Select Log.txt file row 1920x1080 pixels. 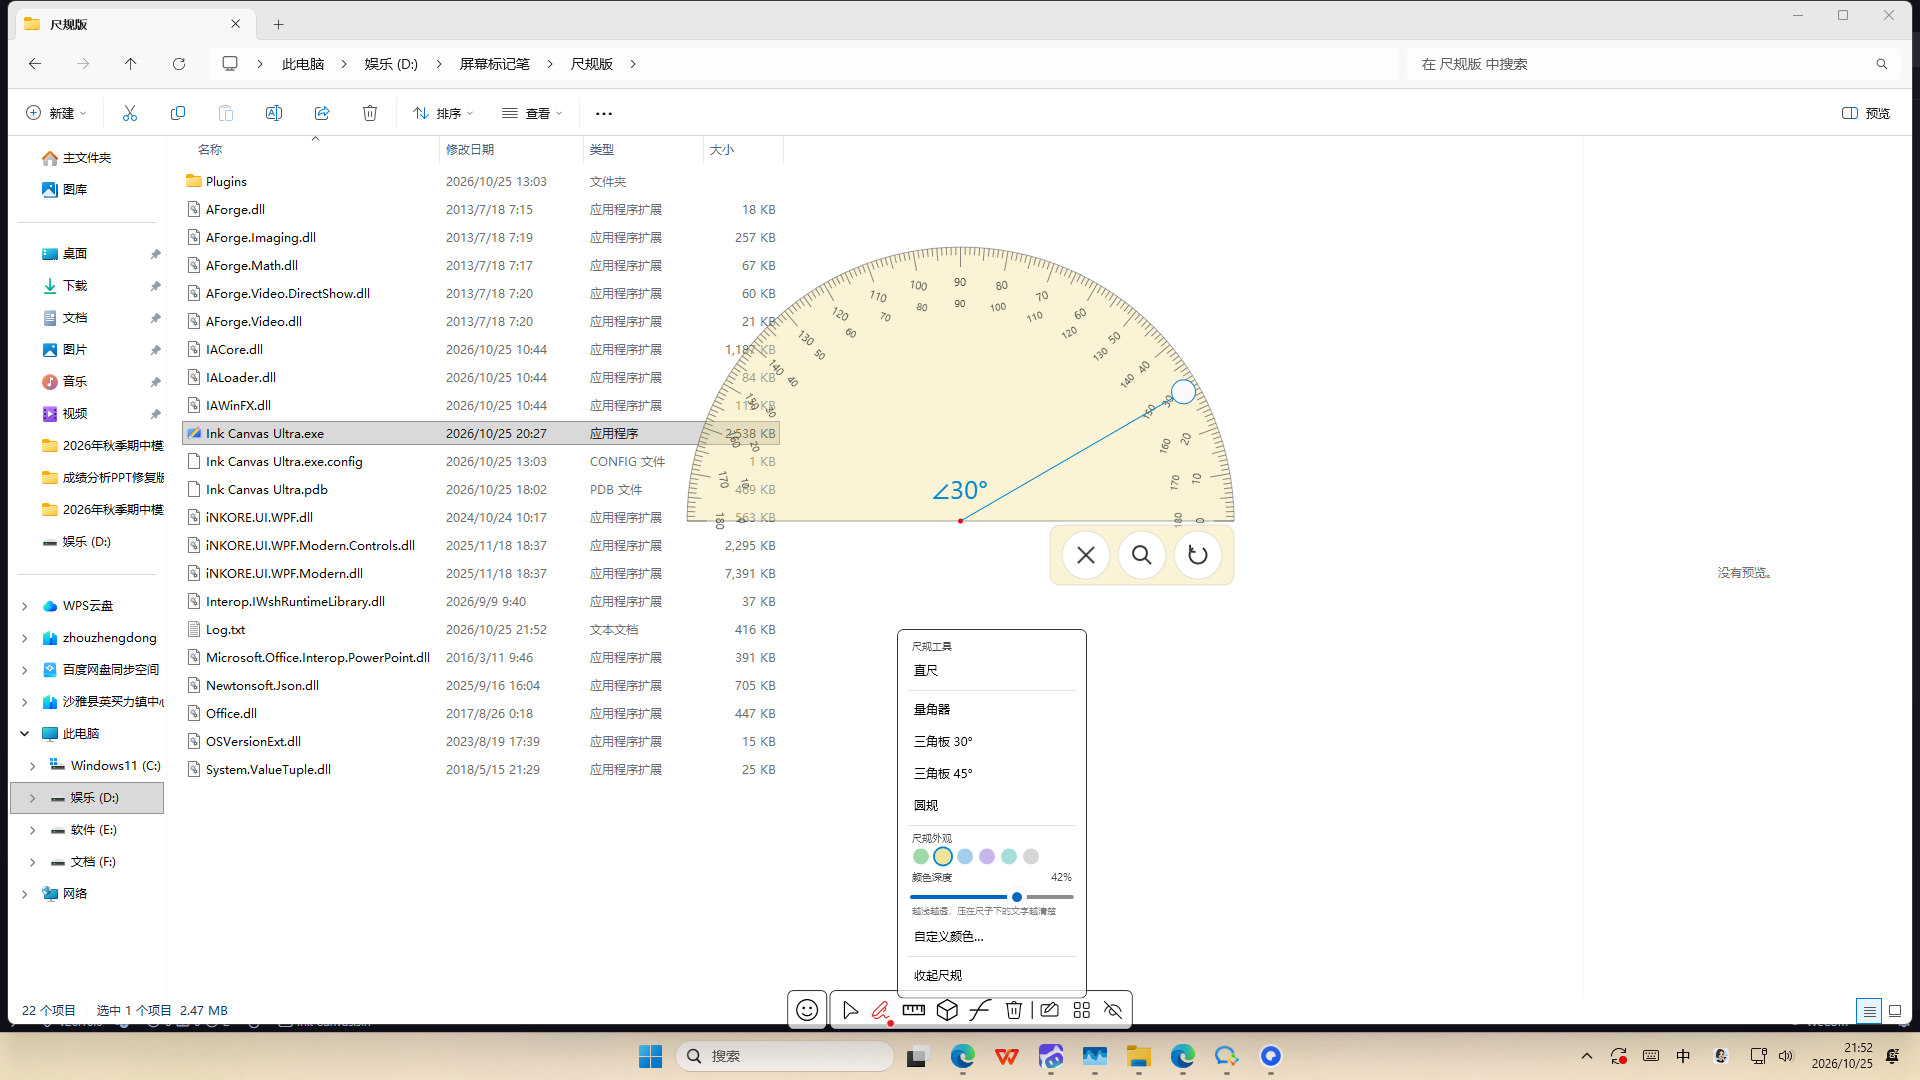coord(481,630)
